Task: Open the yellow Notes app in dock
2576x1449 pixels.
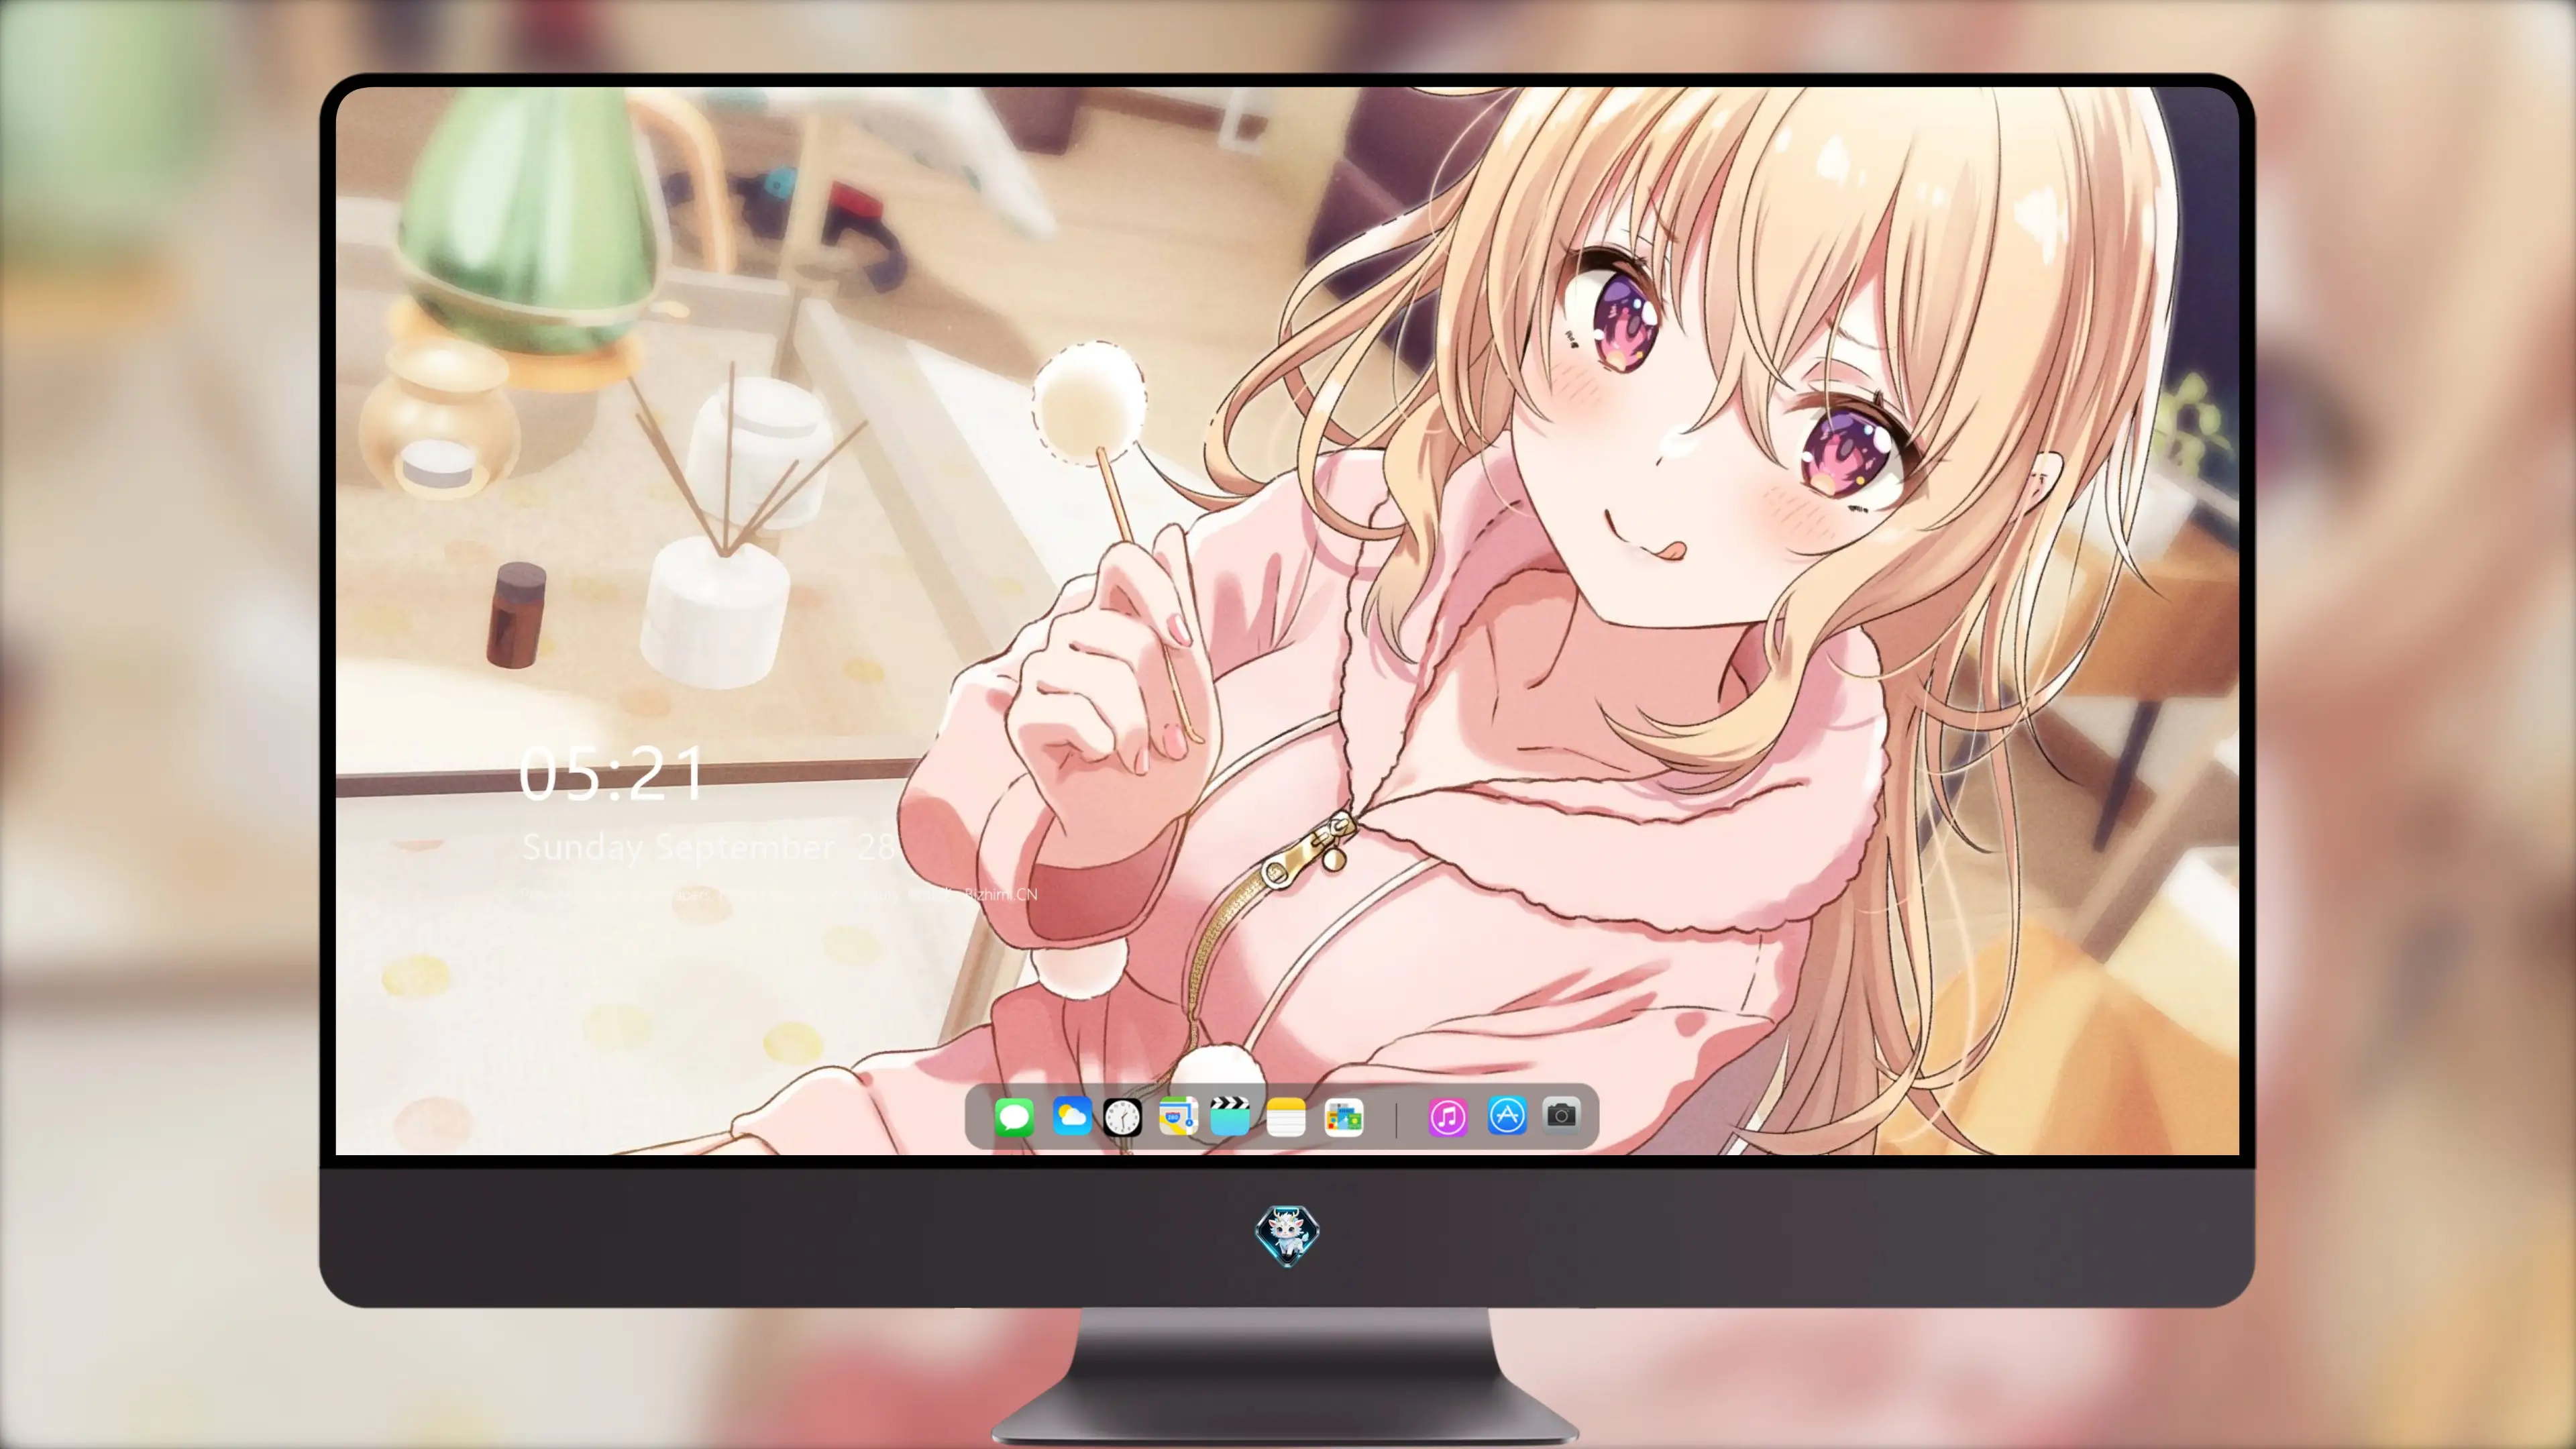Action: tap(1286, 1117)
